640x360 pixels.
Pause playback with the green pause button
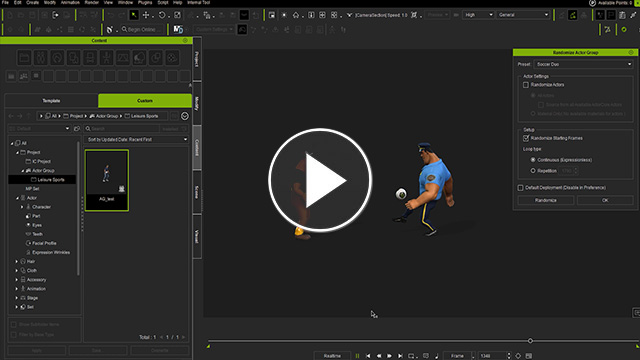coord(357,356)
